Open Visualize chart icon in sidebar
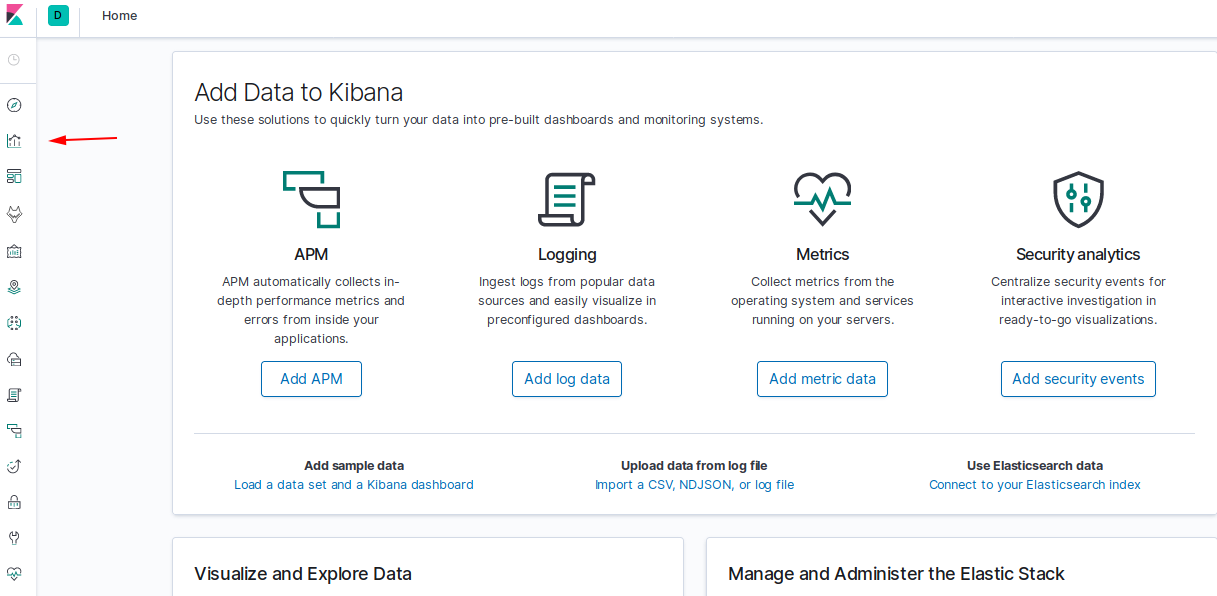Viewport: 1217px width, 596px height. pyautogui.click(x=14, y=141)
